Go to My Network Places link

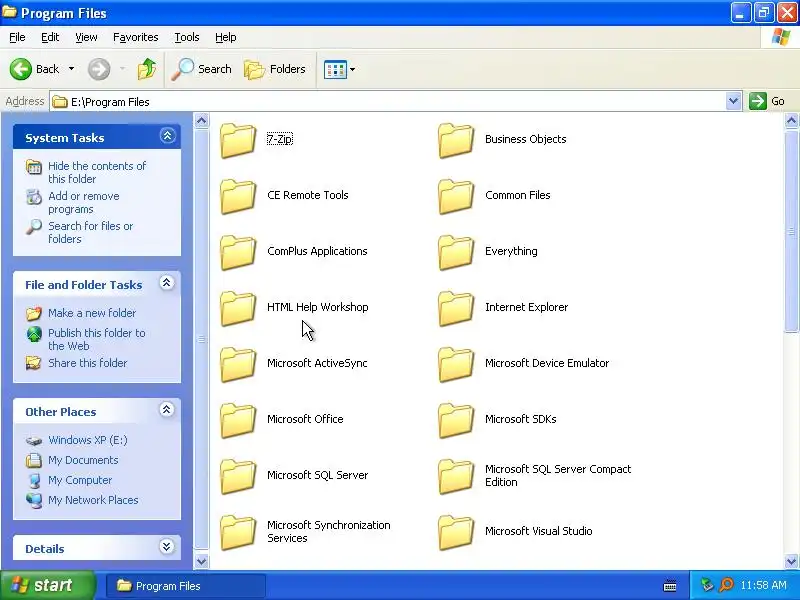(93, 500)
